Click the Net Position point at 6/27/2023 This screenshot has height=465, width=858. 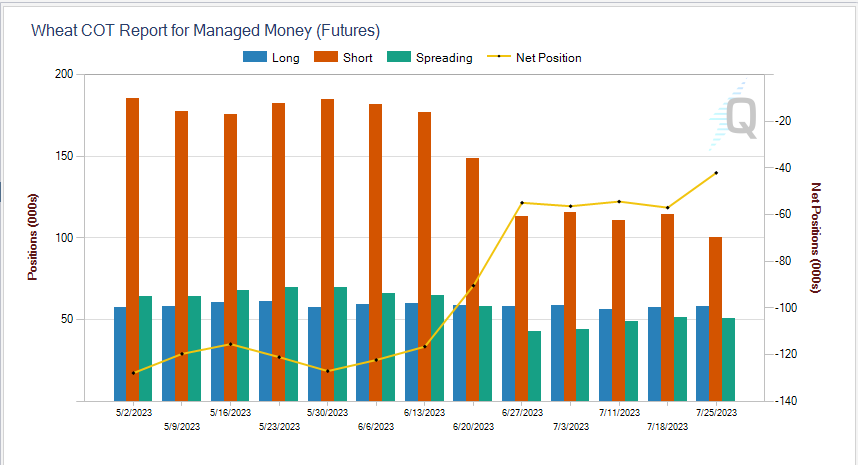point(522,203)
